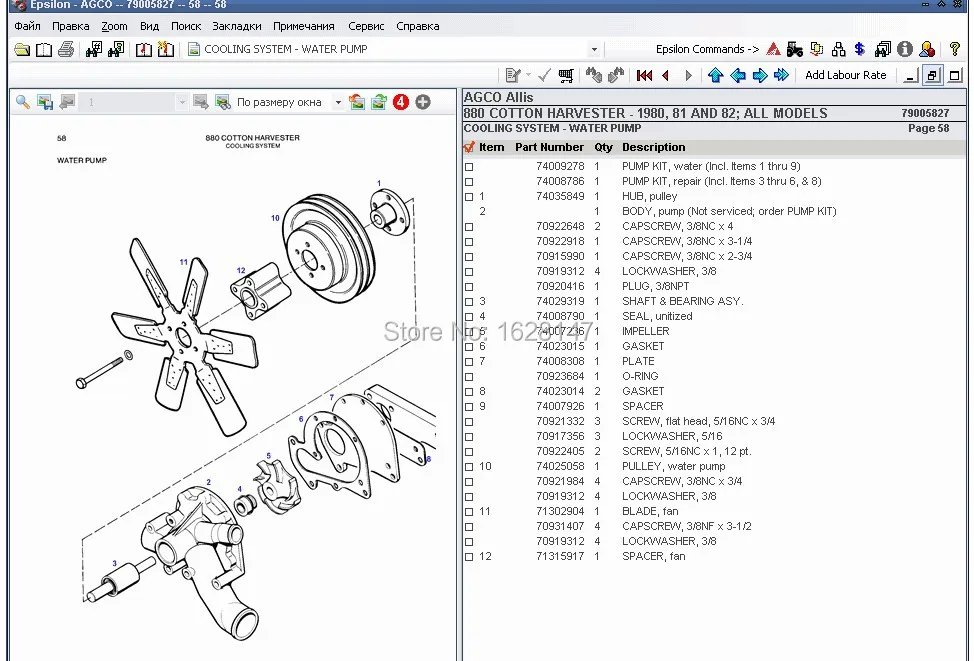Image resolution: width=974 pixels, height=661 pixels.
Task: Open the Закладки menu
Action: [237, 26]
